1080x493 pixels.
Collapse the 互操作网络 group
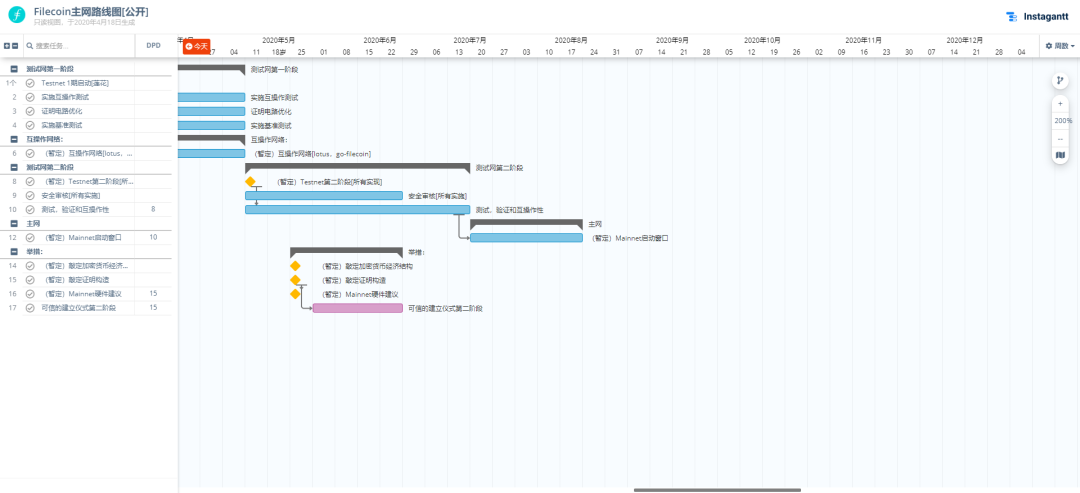click(14, 139)
